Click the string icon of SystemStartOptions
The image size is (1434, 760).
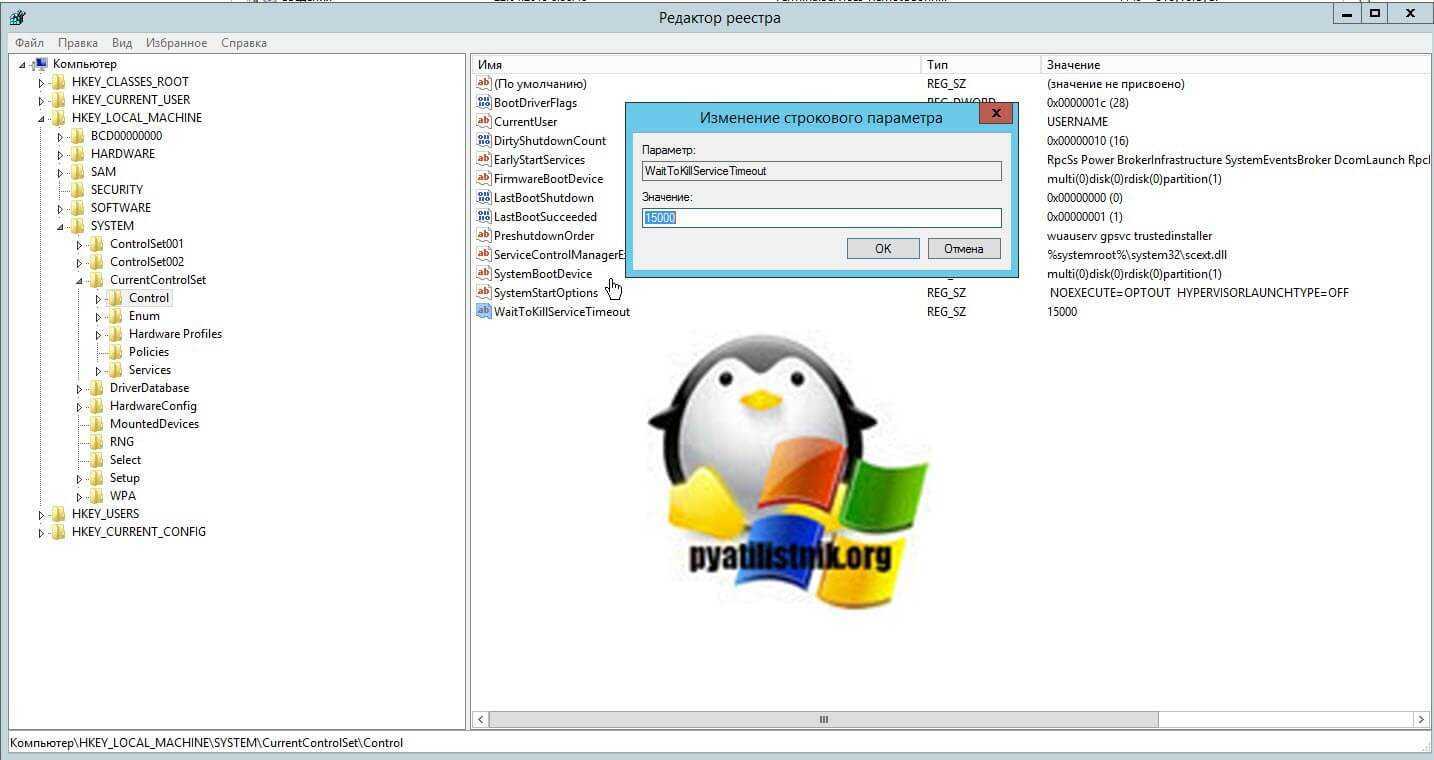click(484, 293)
